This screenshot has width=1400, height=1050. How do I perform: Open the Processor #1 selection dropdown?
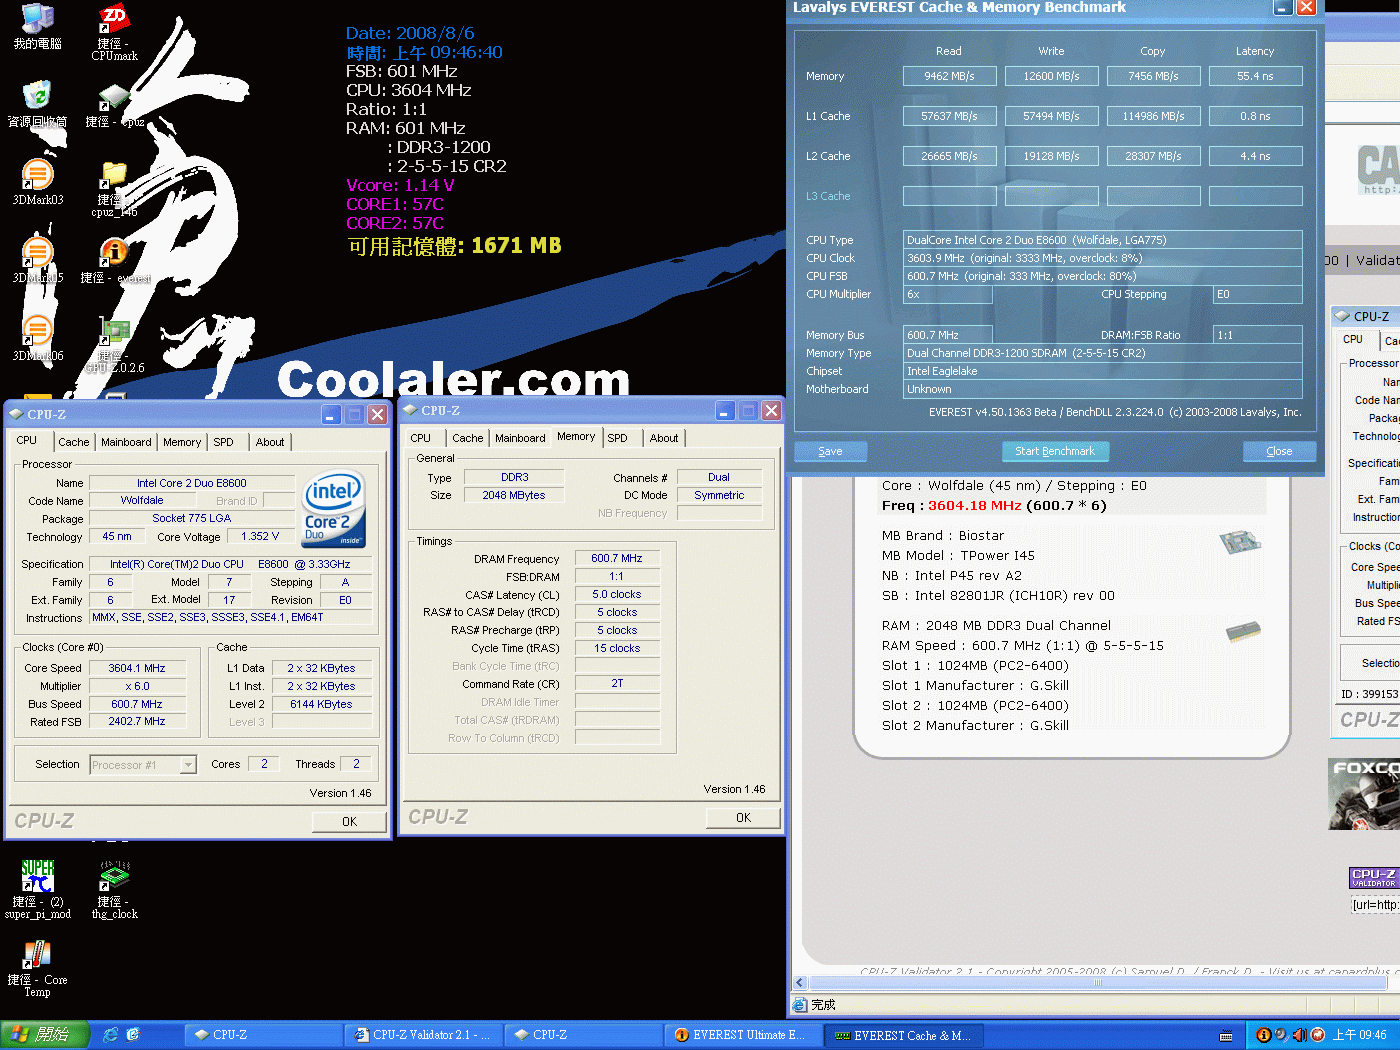point(143,765)
